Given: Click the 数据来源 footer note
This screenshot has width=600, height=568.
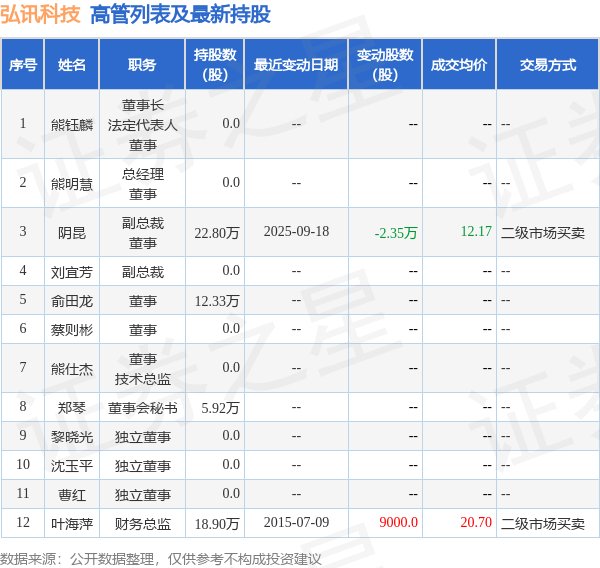Looking at the screenshot, I should pos(161,559).
